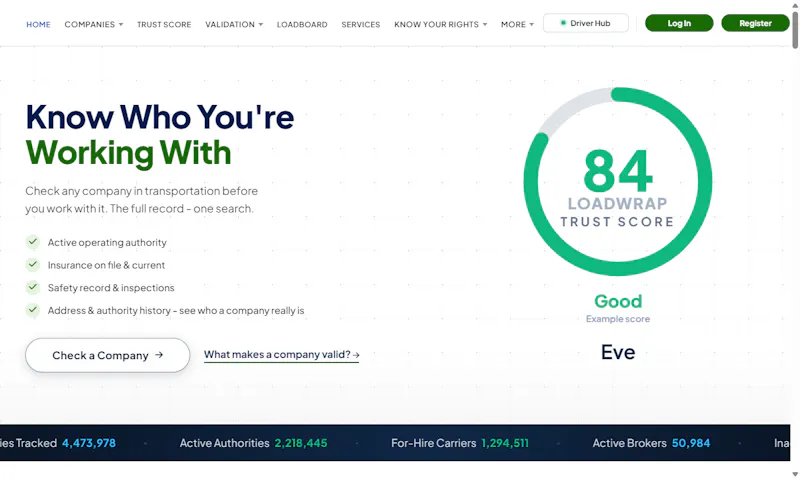Click the Active operating authority text
This screenshot has width=800, height=479.
click(107, 242)
